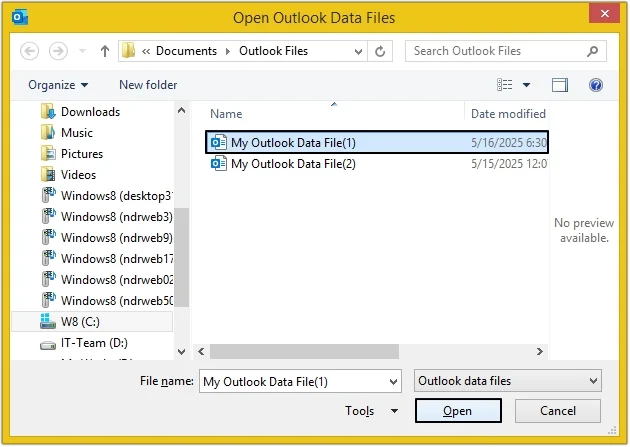Create a New folder
The image size is (630, 447).
click(x=148, y=85)
